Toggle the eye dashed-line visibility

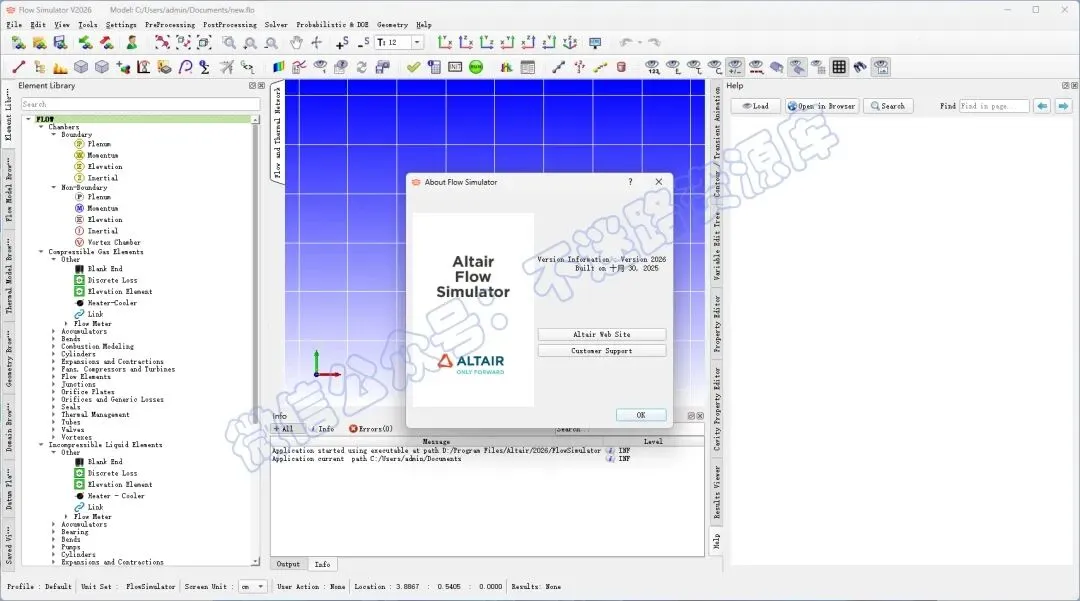(756, 67)
